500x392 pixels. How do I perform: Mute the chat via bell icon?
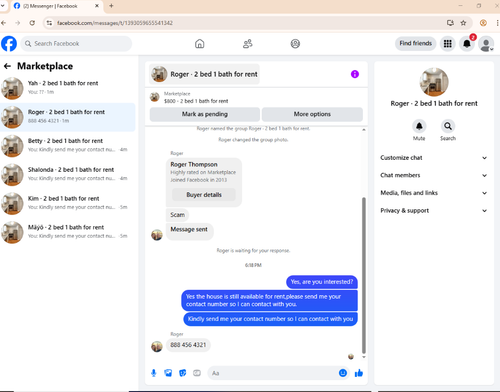pos(419,126)
